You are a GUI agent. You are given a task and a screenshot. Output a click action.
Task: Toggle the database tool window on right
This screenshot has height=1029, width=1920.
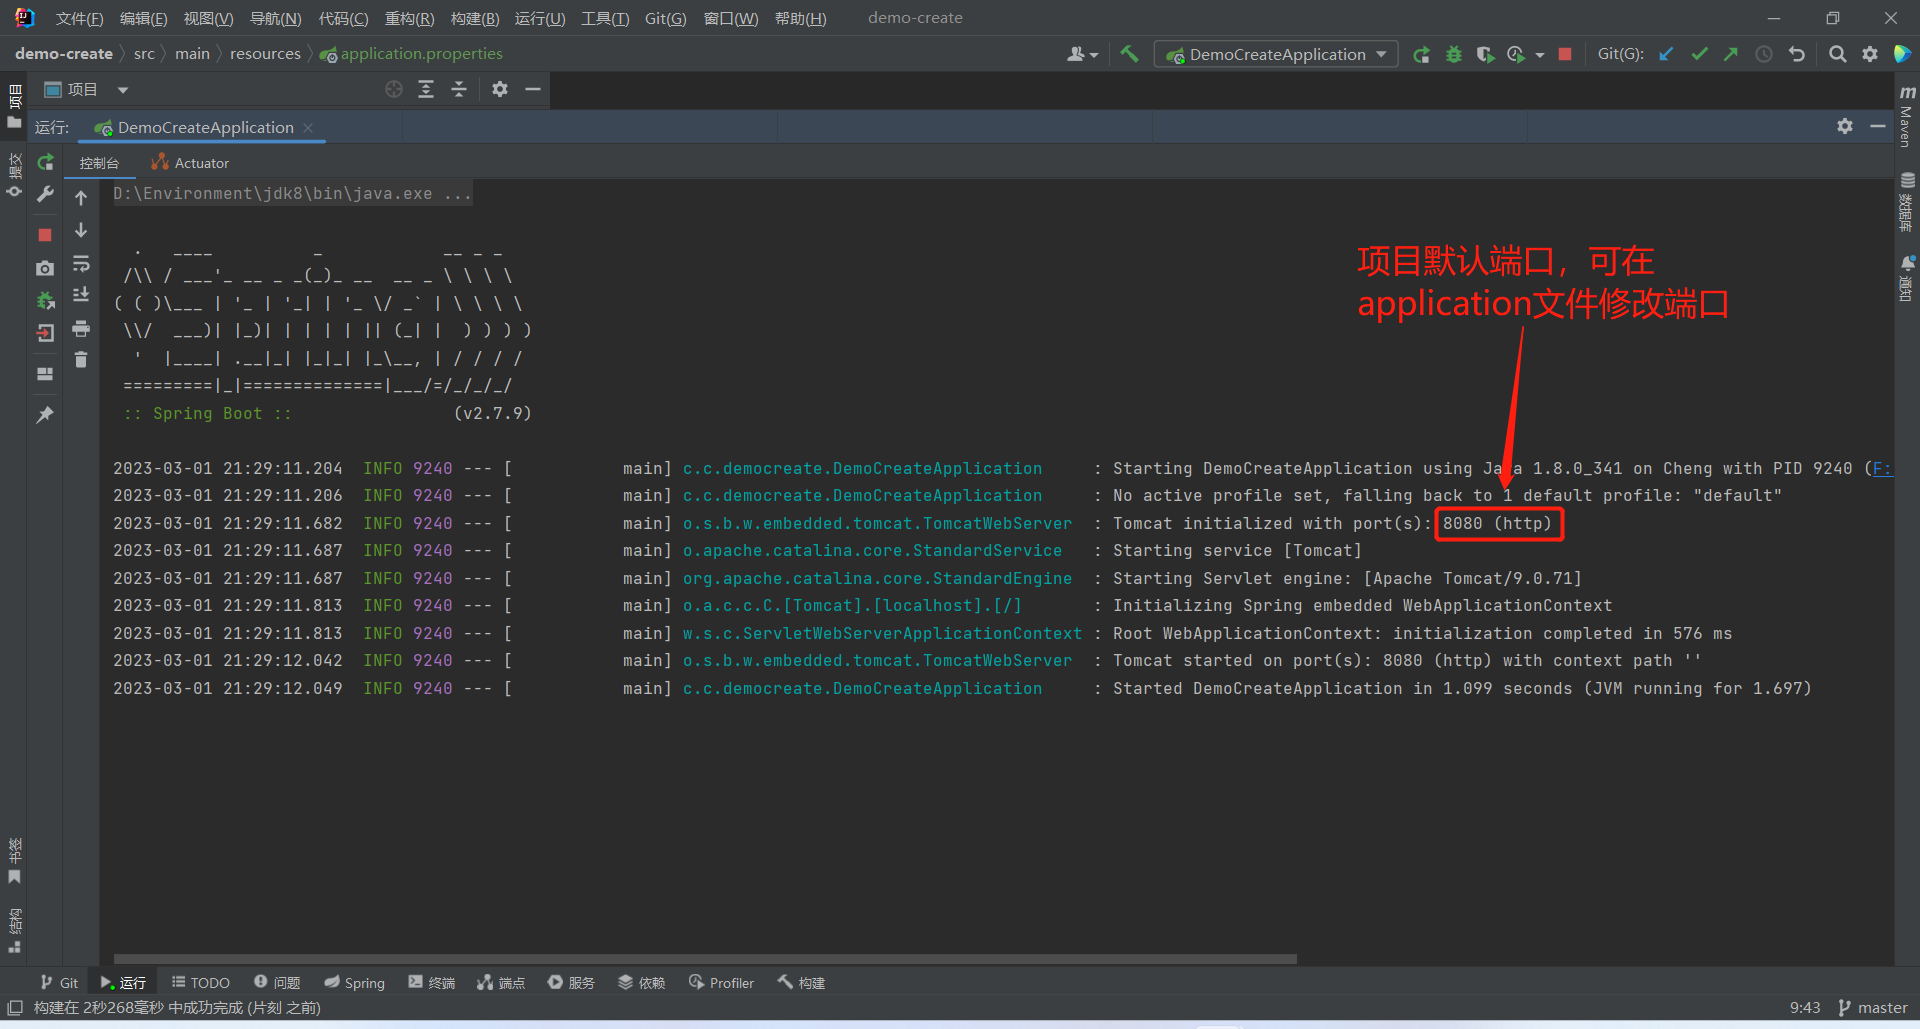tap(1907, 202)
